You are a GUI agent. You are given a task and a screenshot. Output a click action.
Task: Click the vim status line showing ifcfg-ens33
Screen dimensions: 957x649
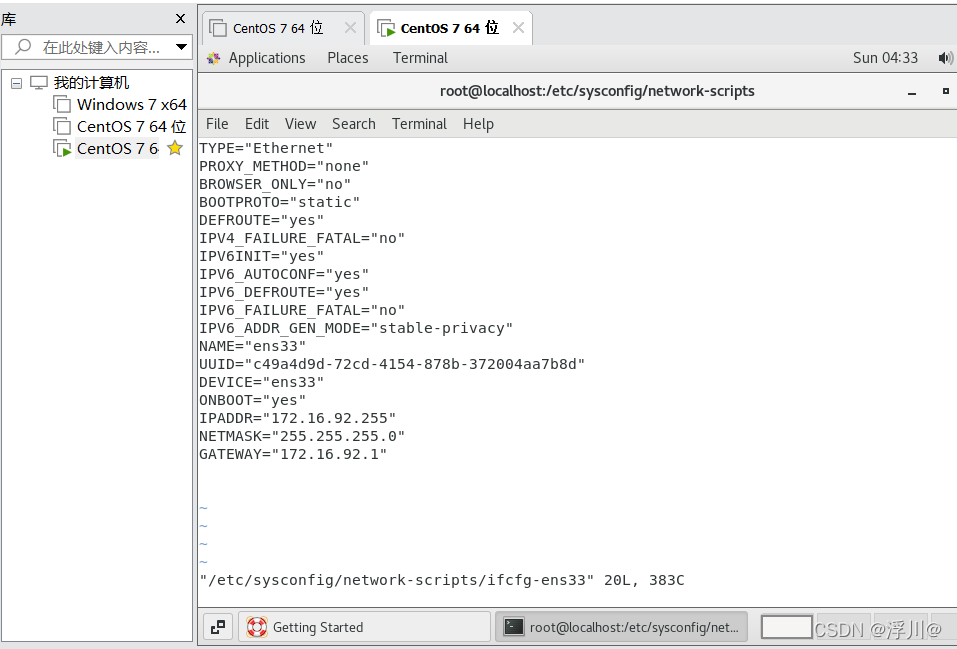442,580
